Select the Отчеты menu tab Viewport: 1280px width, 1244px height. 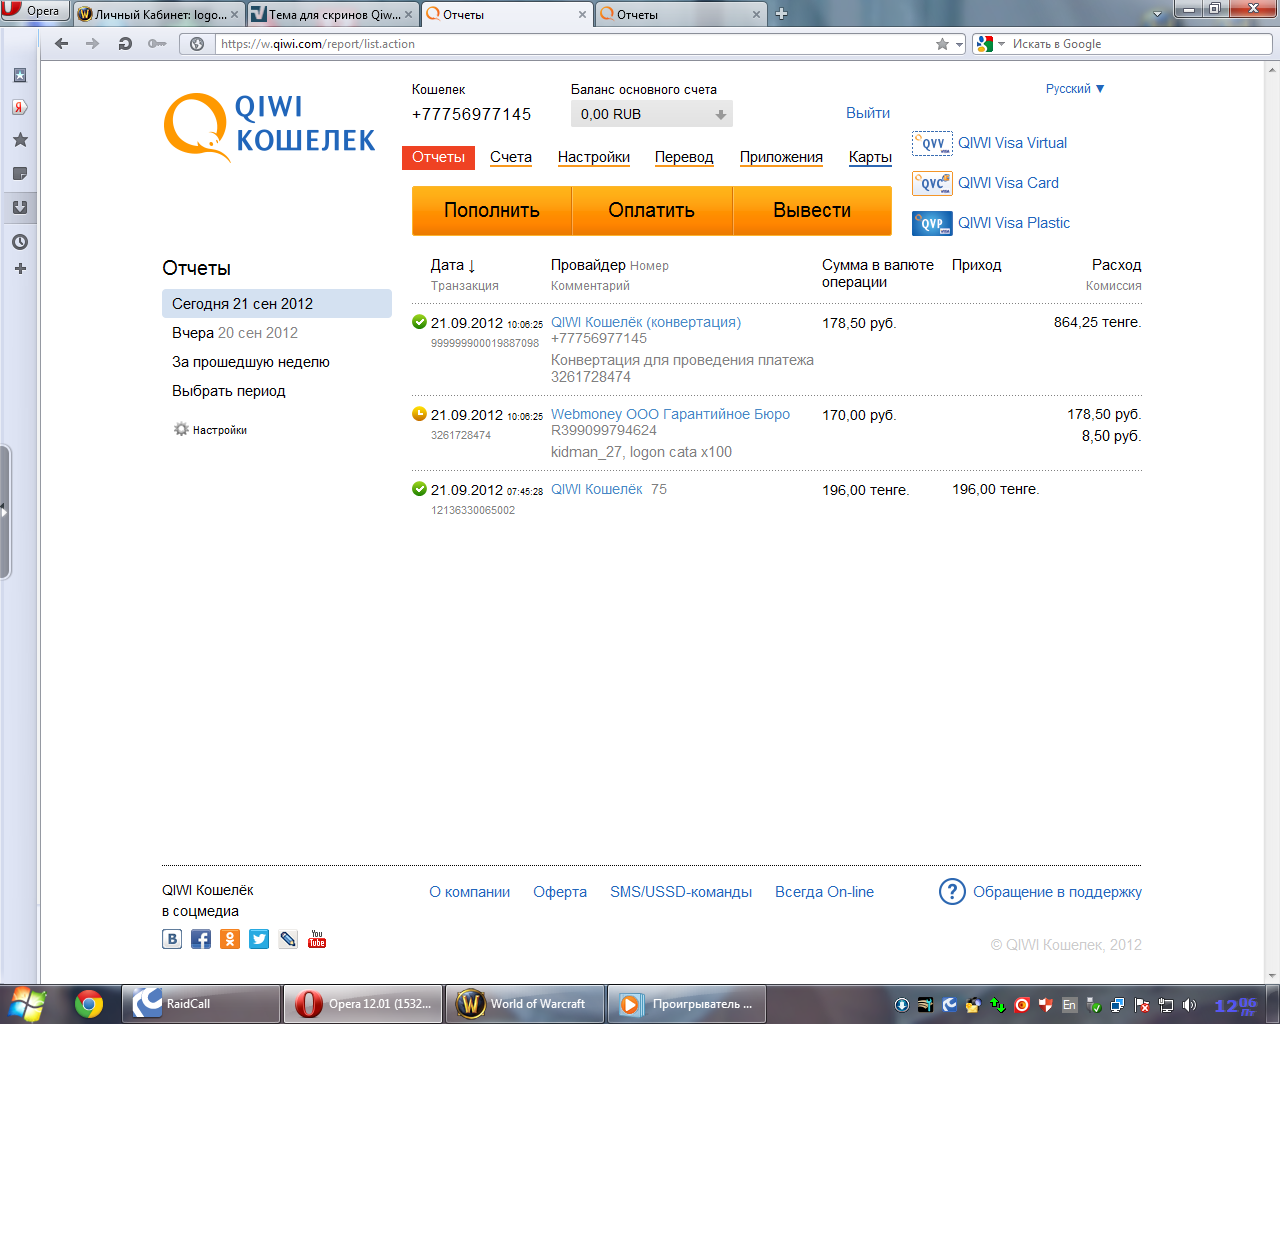click(x=438, y=157)
